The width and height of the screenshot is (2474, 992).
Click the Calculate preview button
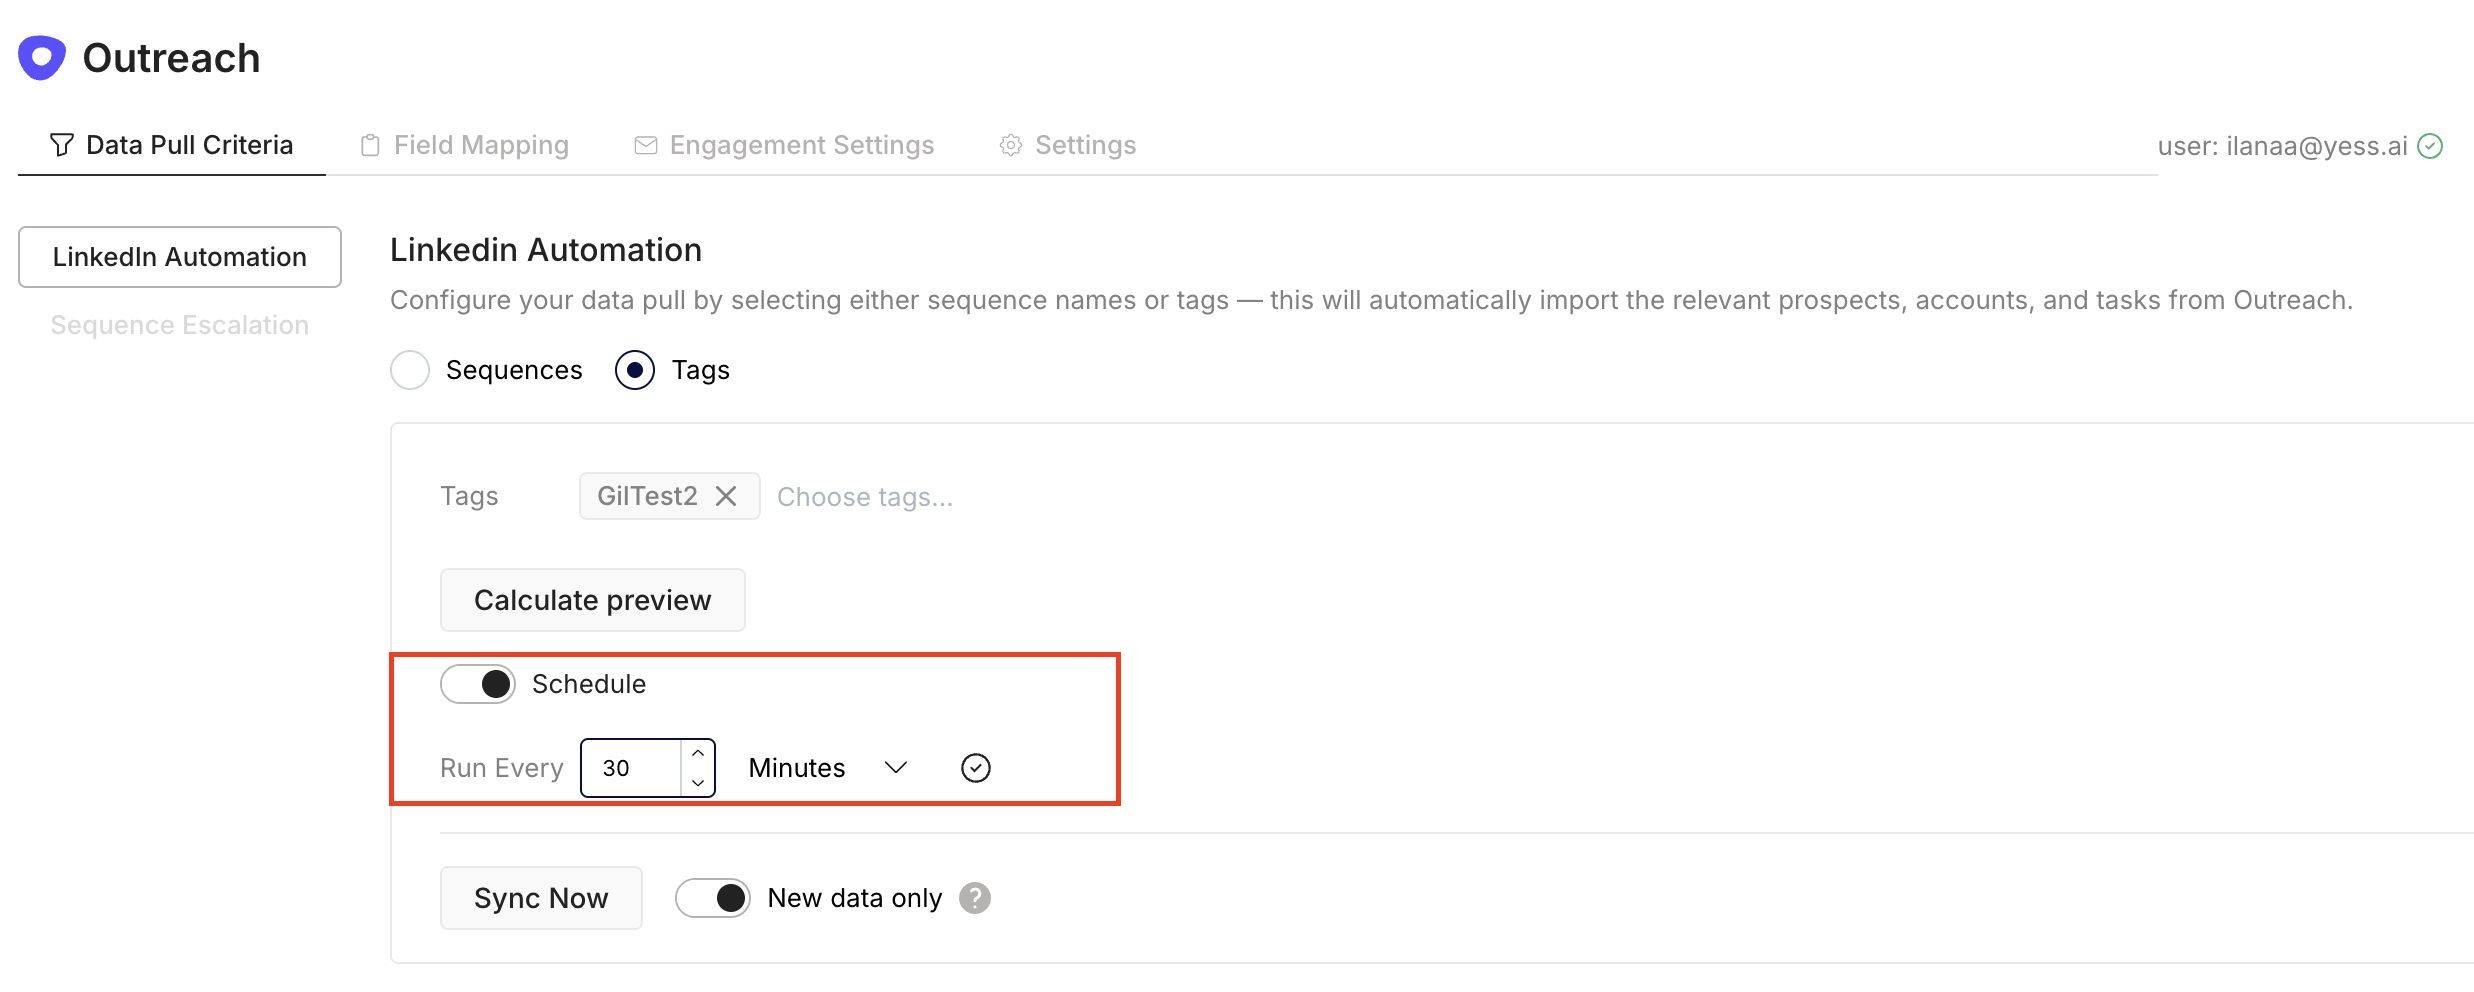tap(593, 600)
